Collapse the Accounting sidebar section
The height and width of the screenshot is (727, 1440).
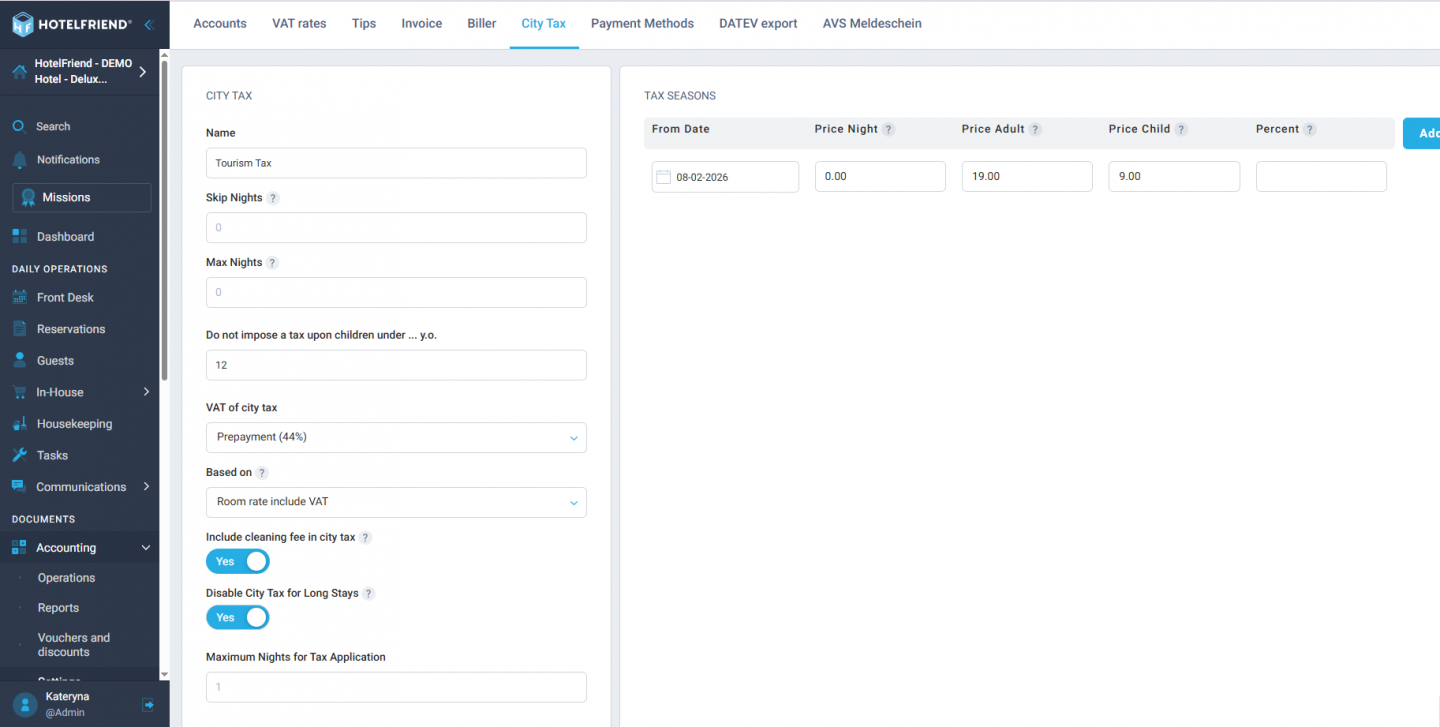pos(146,548)
